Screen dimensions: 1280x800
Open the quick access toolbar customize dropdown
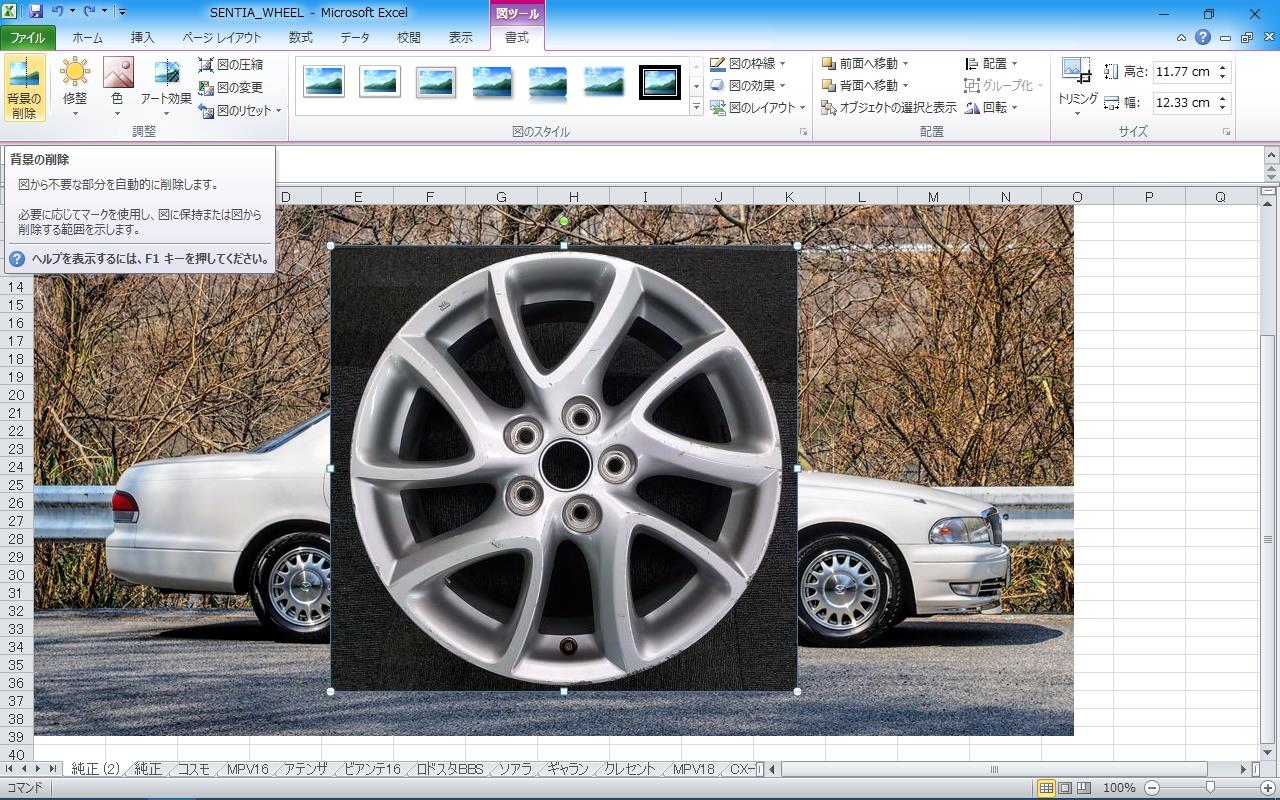[x=122, y=12]
